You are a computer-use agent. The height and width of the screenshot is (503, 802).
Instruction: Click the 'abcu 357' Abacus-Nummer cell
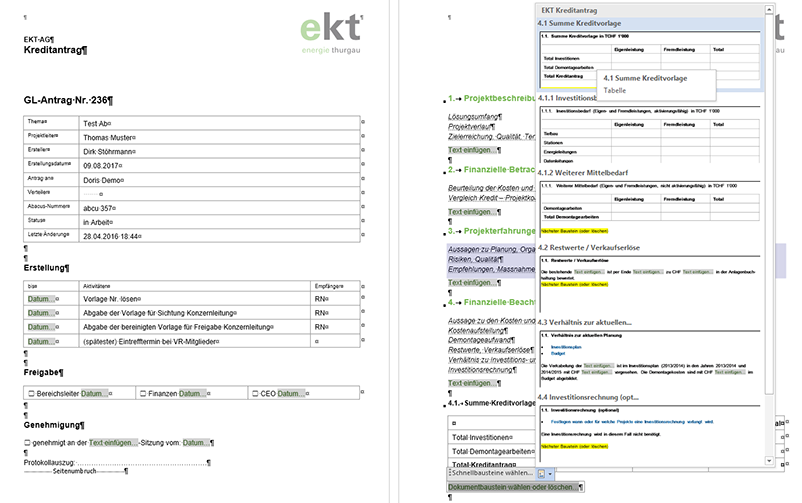[x=220, y=208]
